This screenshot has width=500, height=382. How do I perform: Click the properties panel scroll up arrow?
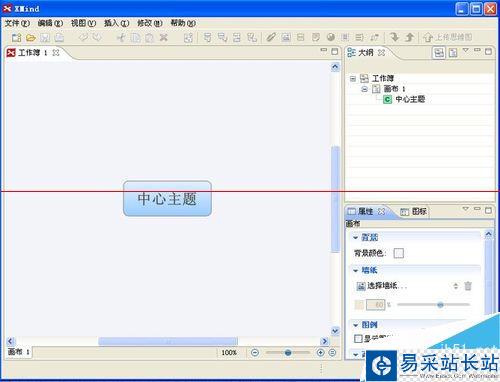pyautogui.click(x=488, y=234)
